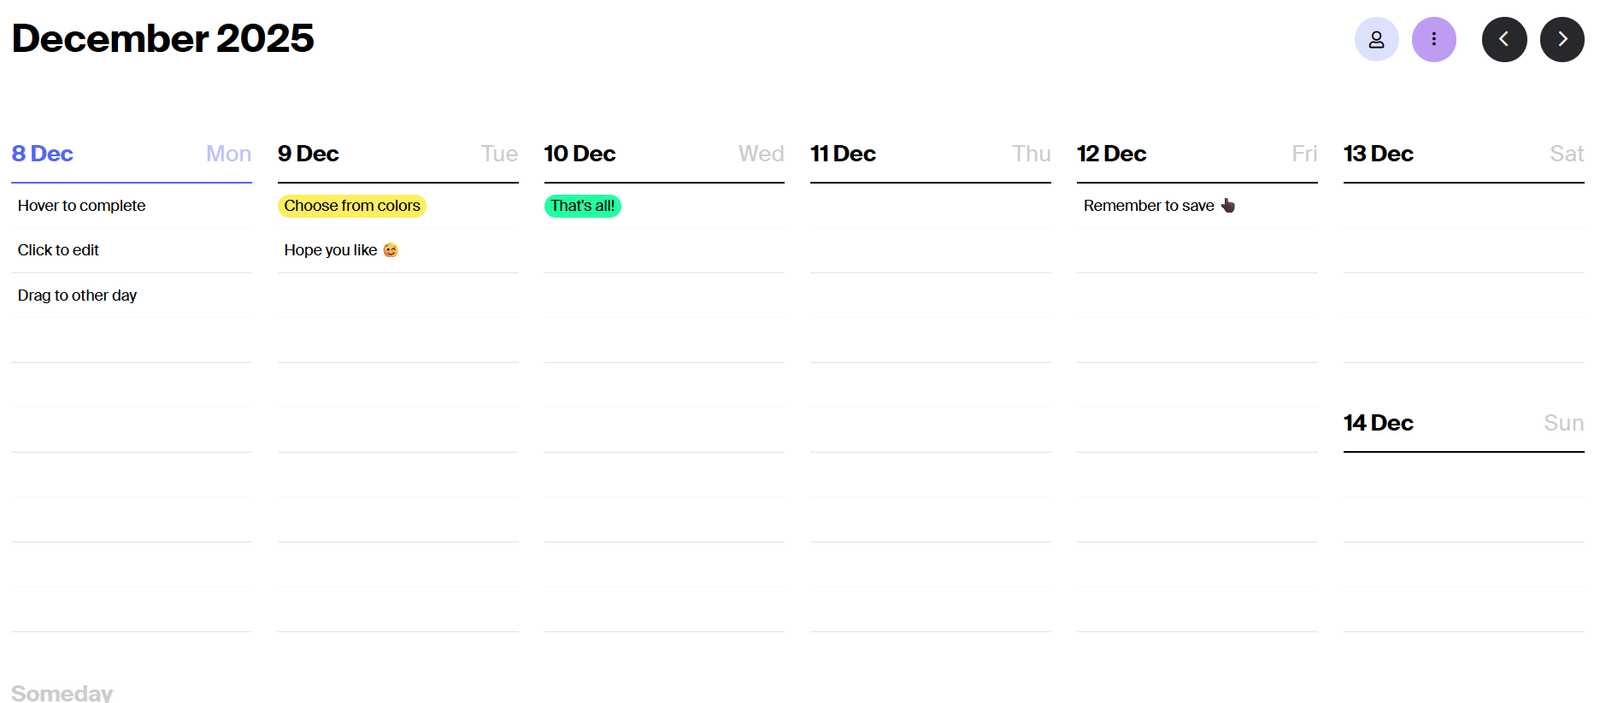
Task: Click the yellow 'Choose from colors' task
Action: (352, 206)
